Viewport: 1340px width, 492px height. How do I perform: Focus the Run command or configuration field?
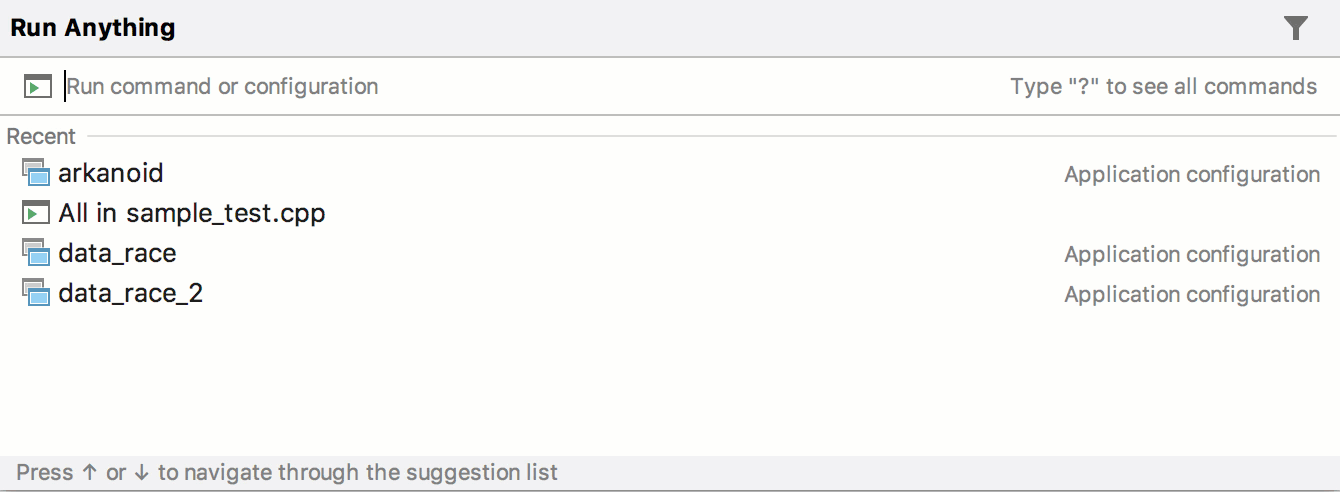coord(500,87)
